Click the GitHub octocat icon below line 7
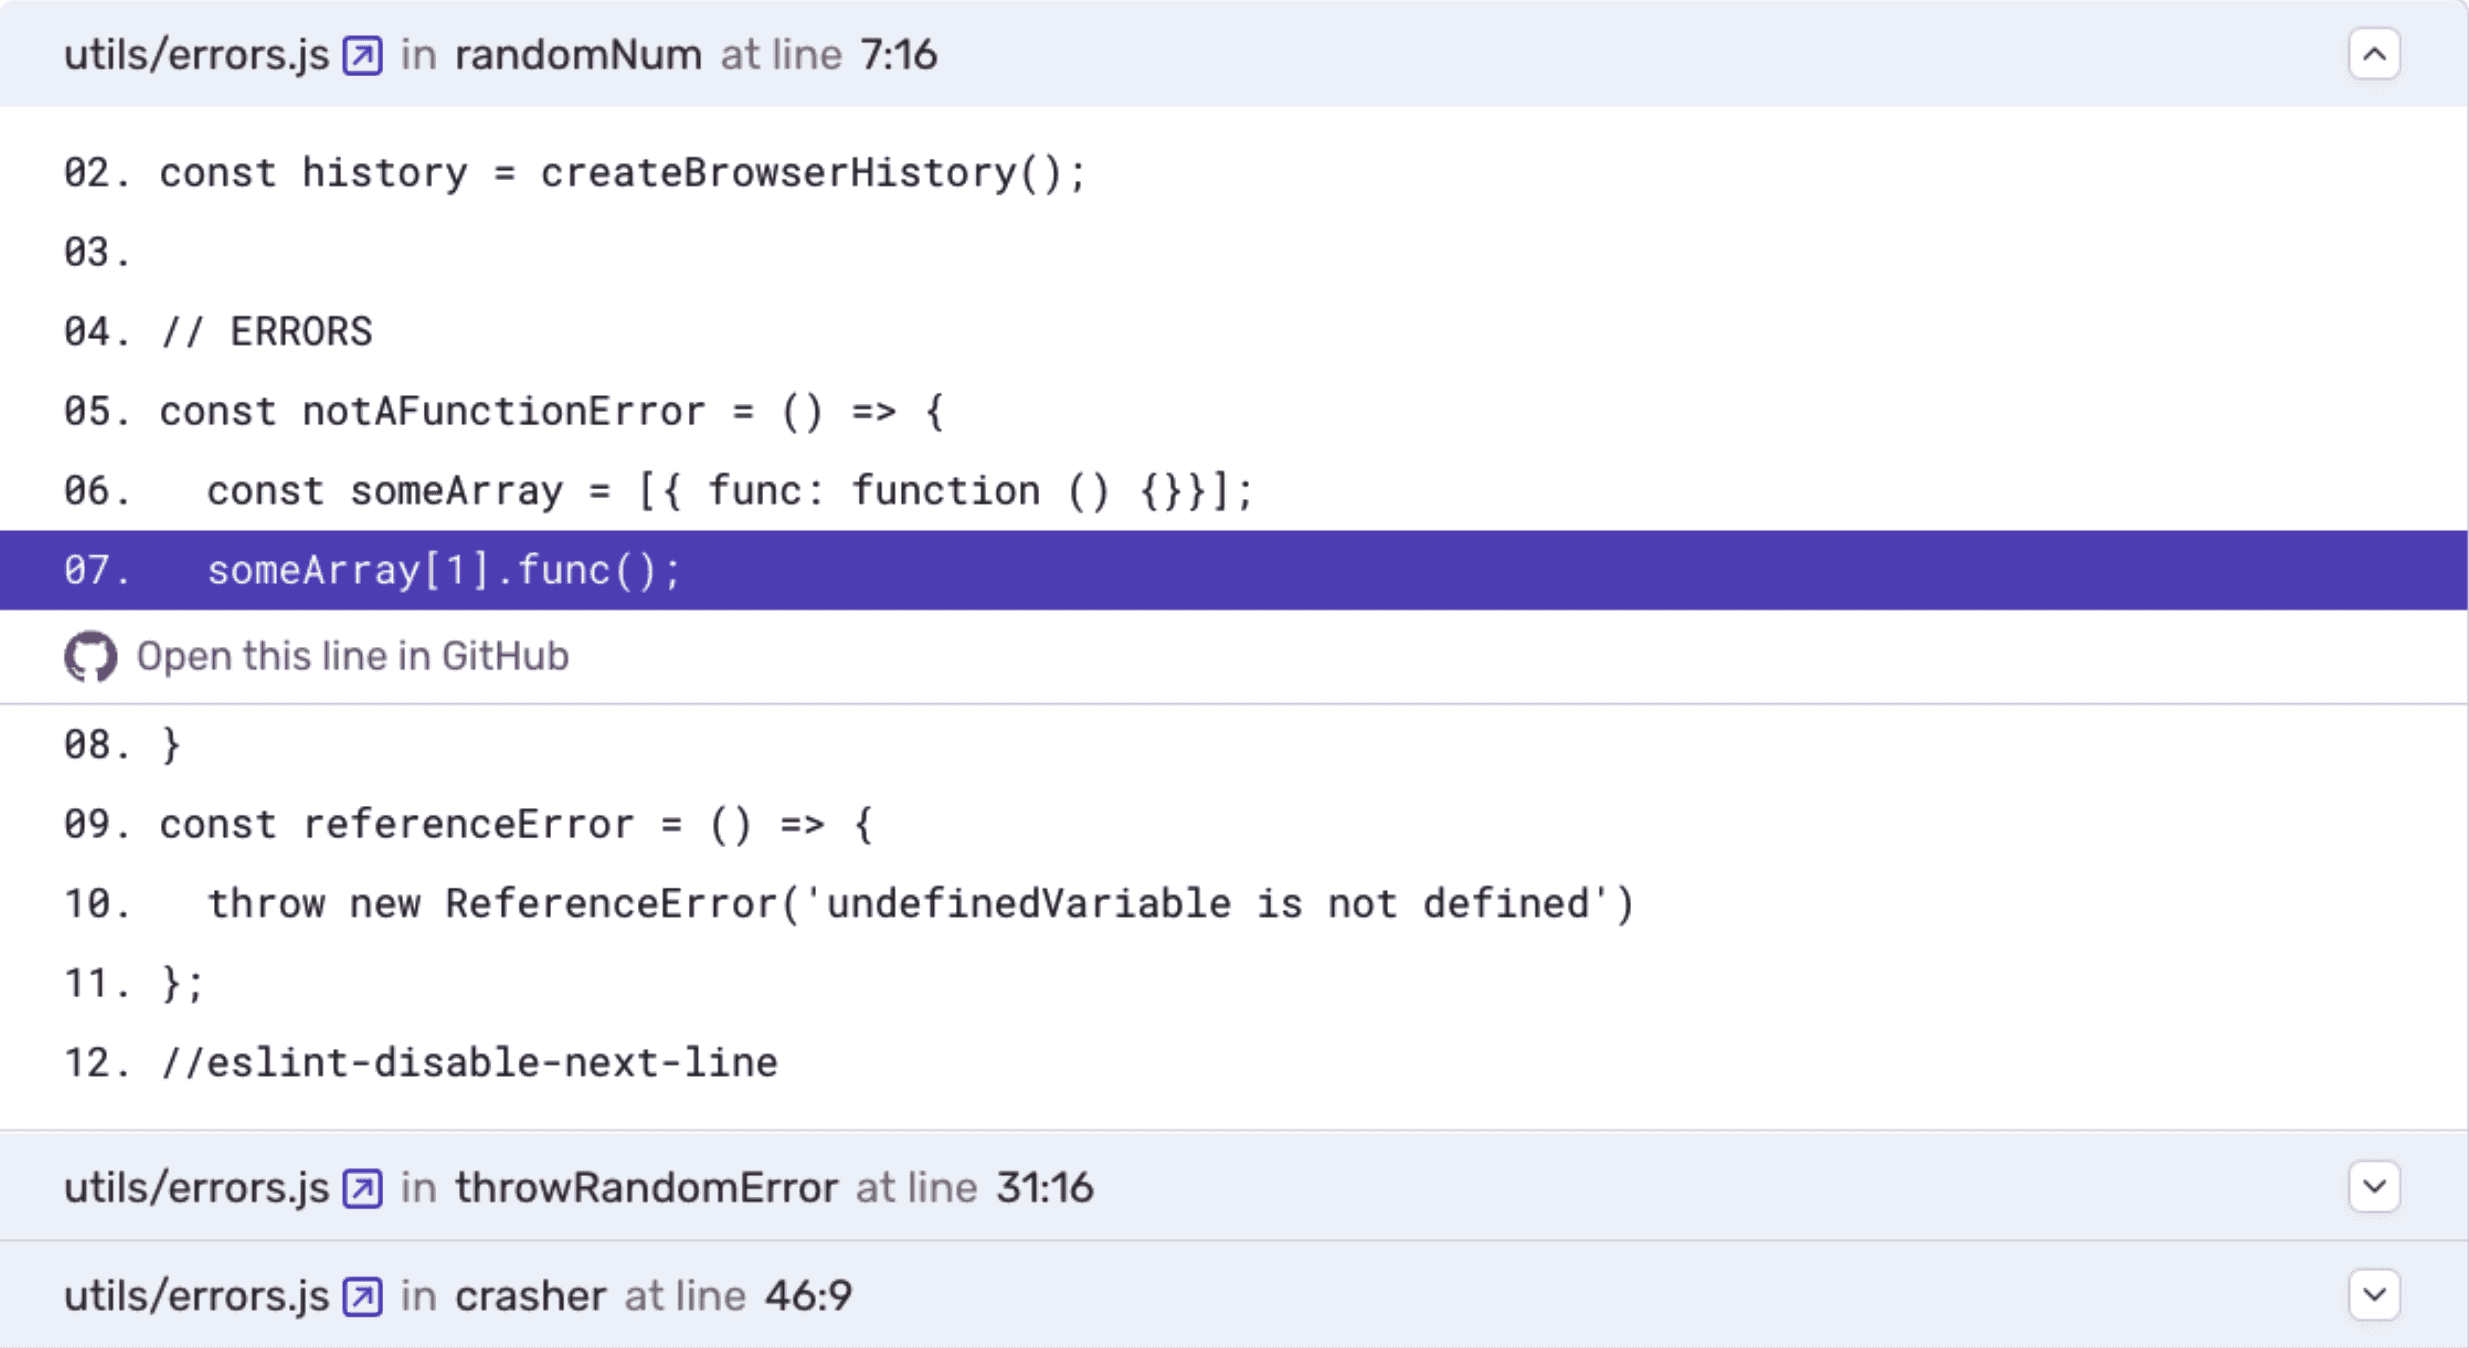This screenshot has width=2469, height=1348. click(91, 656)
